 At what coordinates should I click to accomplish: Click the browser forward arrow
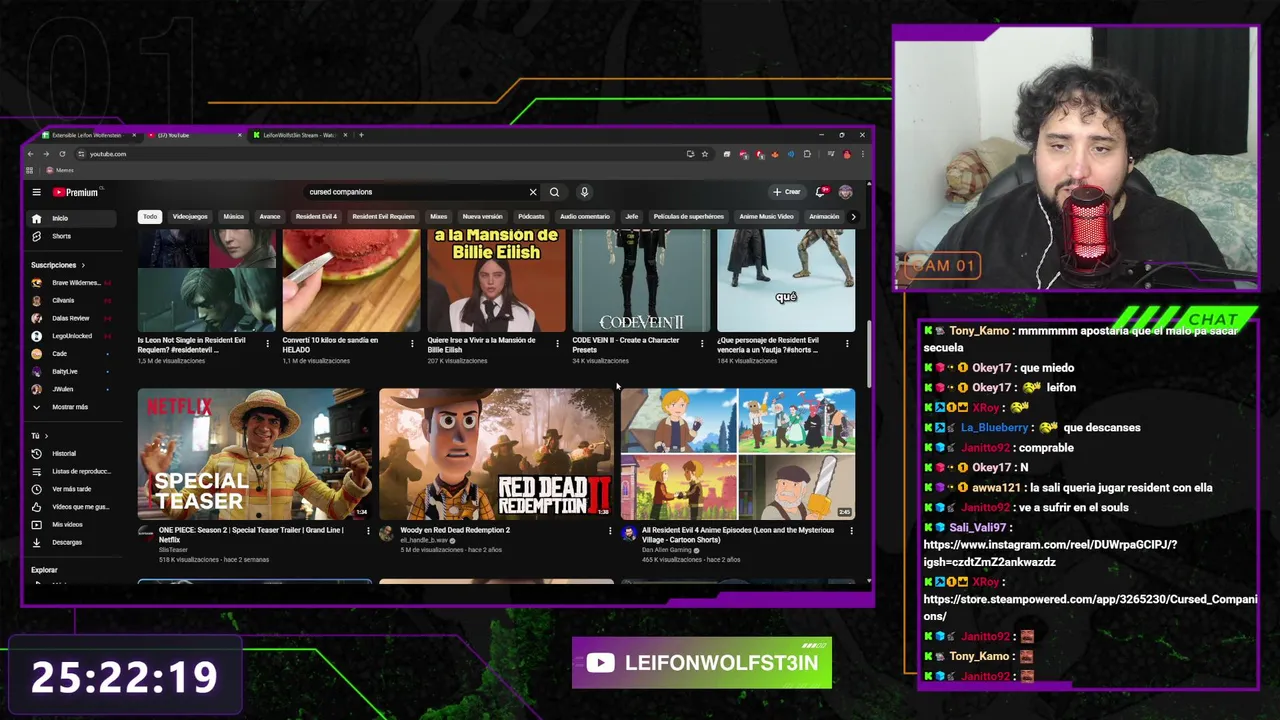(x=46, y=154)
